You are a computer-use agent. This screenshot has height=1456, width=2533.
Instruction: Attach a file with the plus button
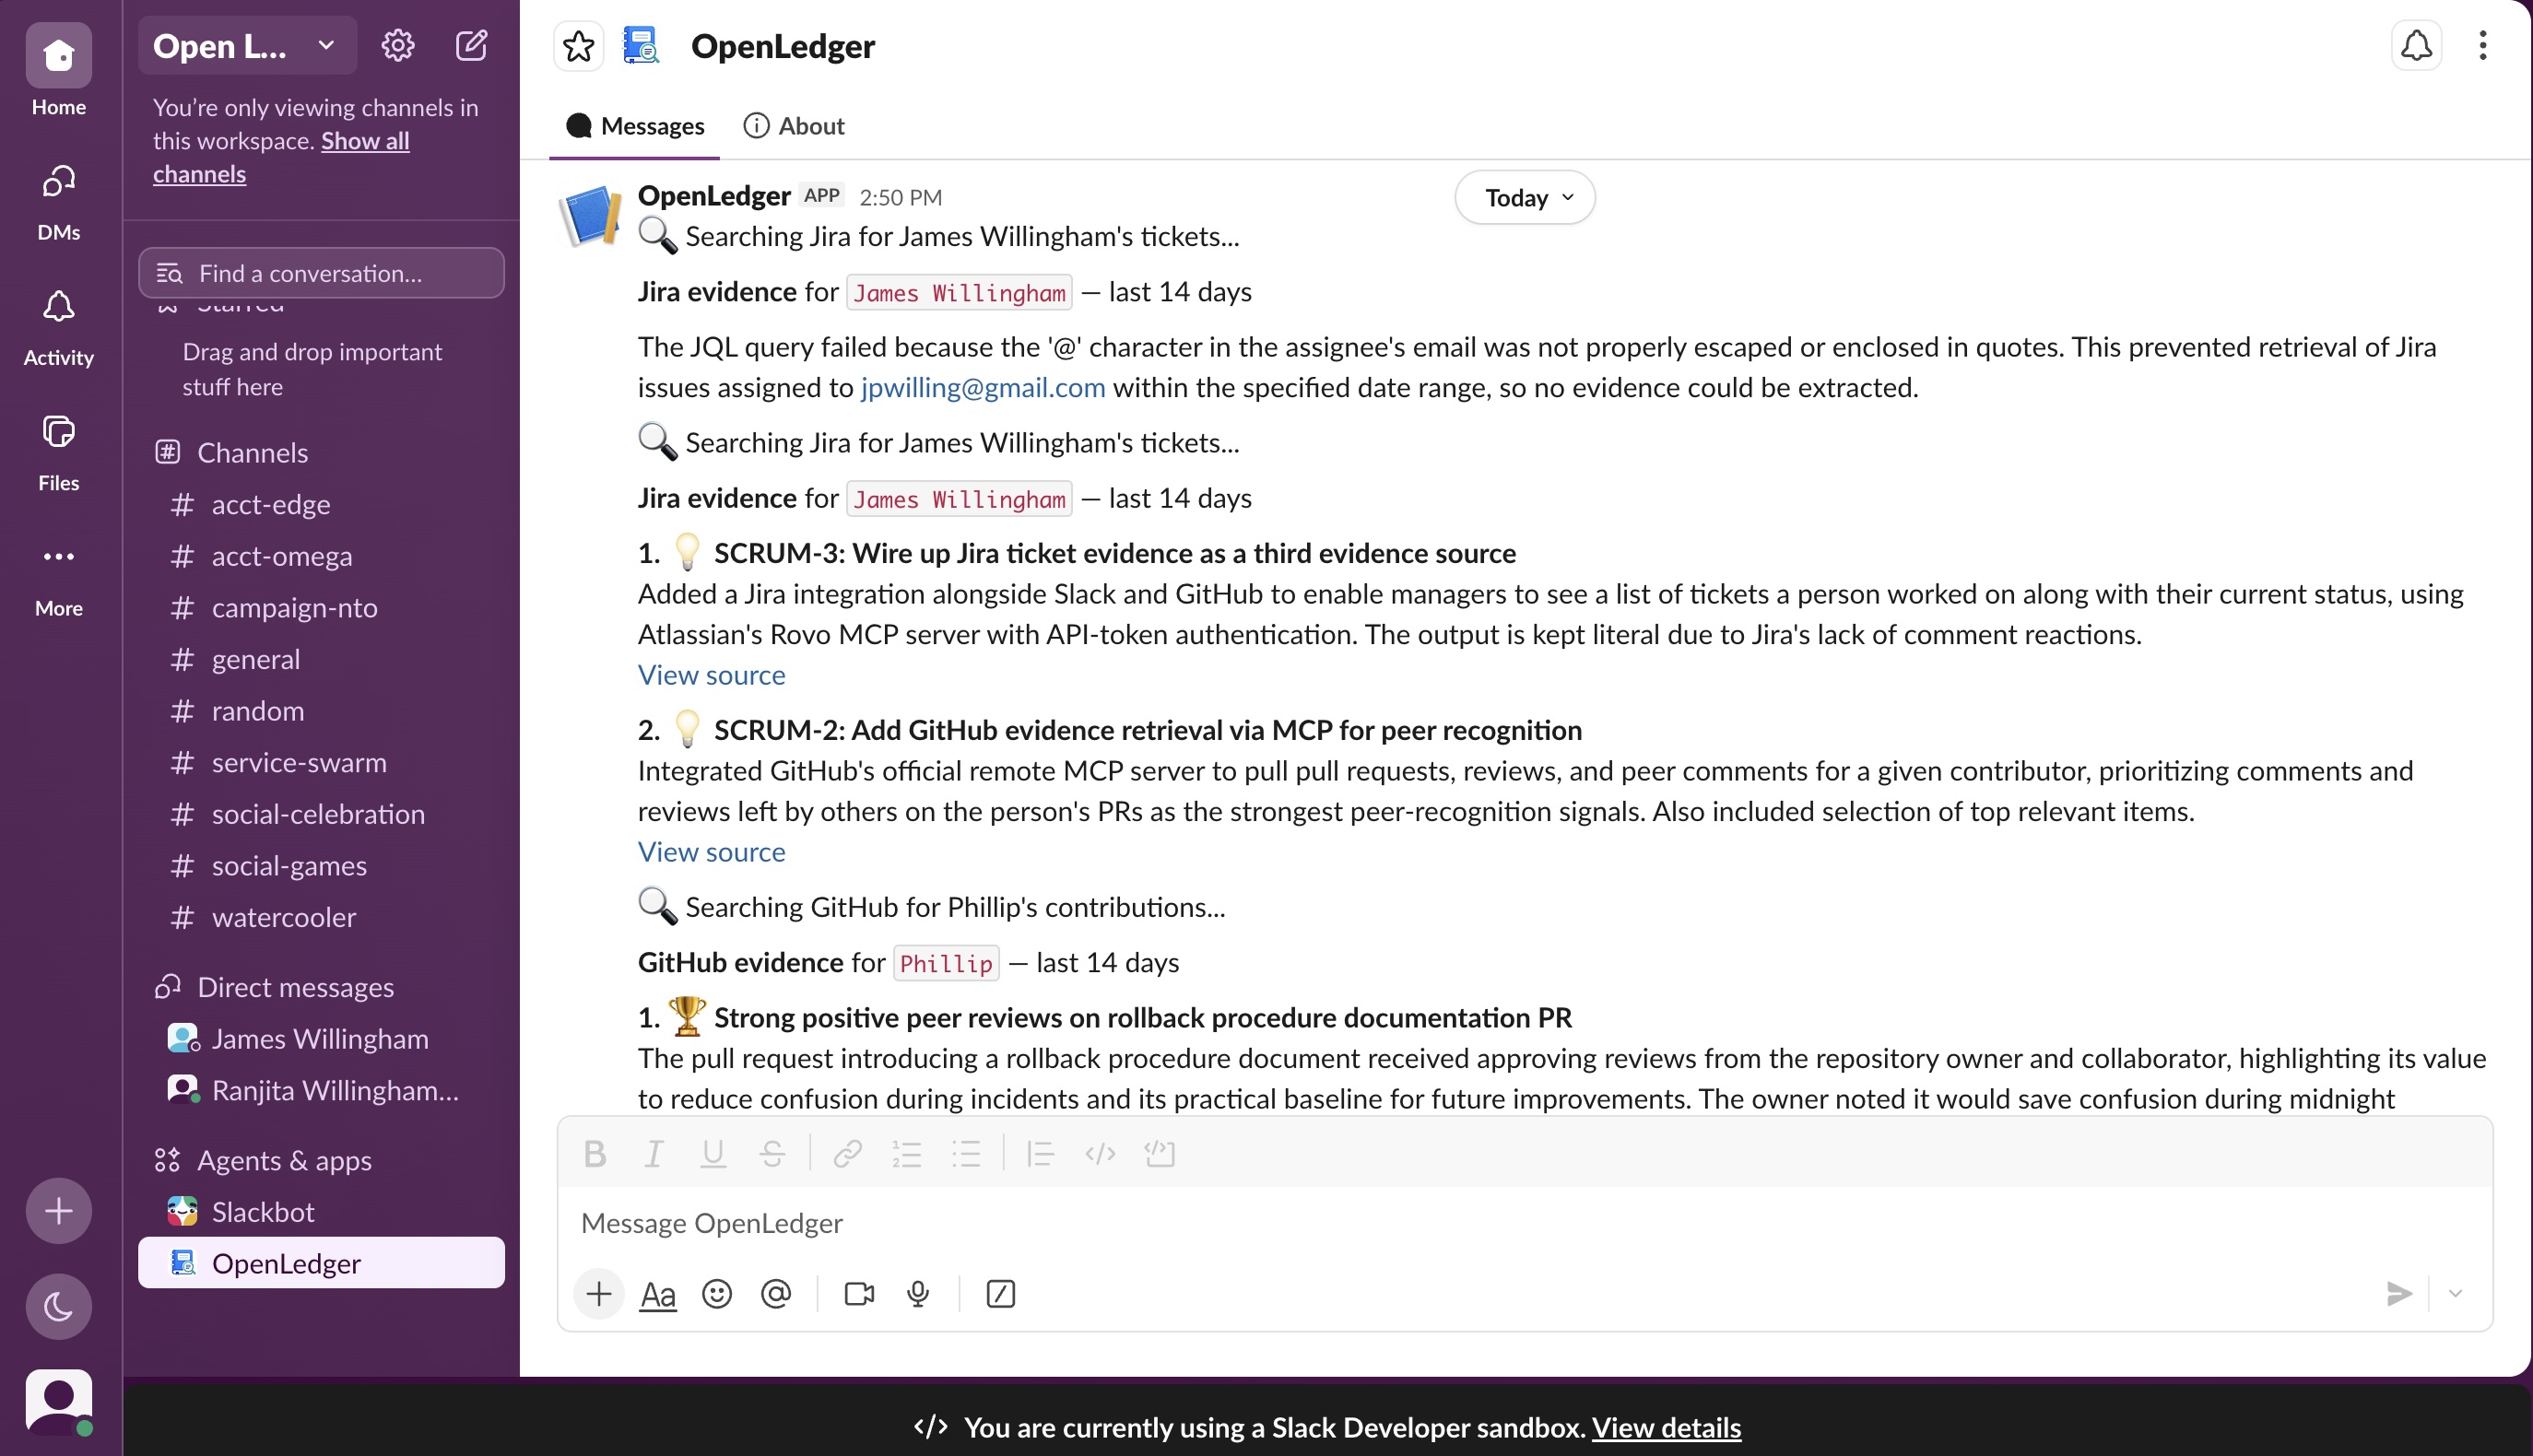[599, 1294]
